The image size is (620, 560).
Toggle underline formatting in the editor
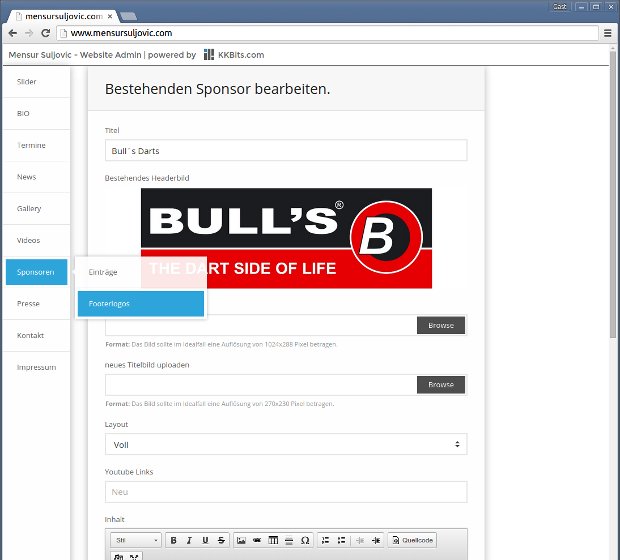click(205, 540)
